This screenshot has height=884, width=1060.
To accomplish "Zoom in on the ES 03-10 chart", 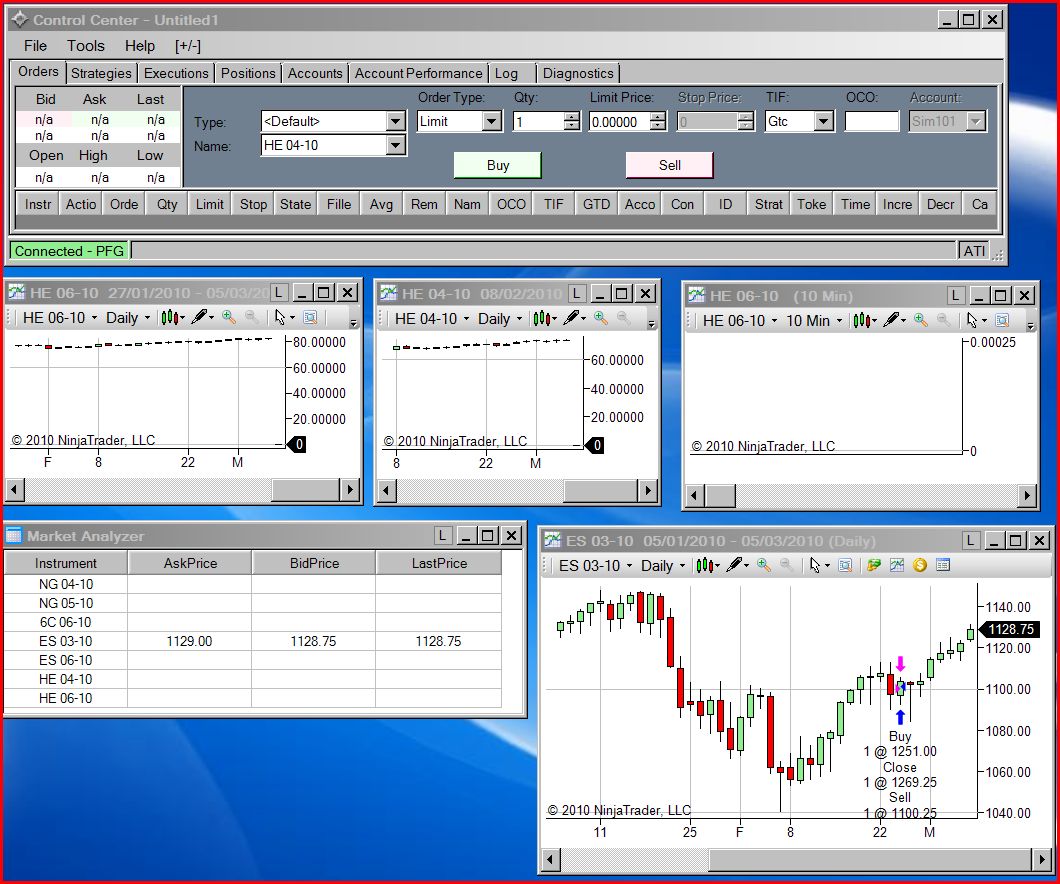I will tap(764, 566).
